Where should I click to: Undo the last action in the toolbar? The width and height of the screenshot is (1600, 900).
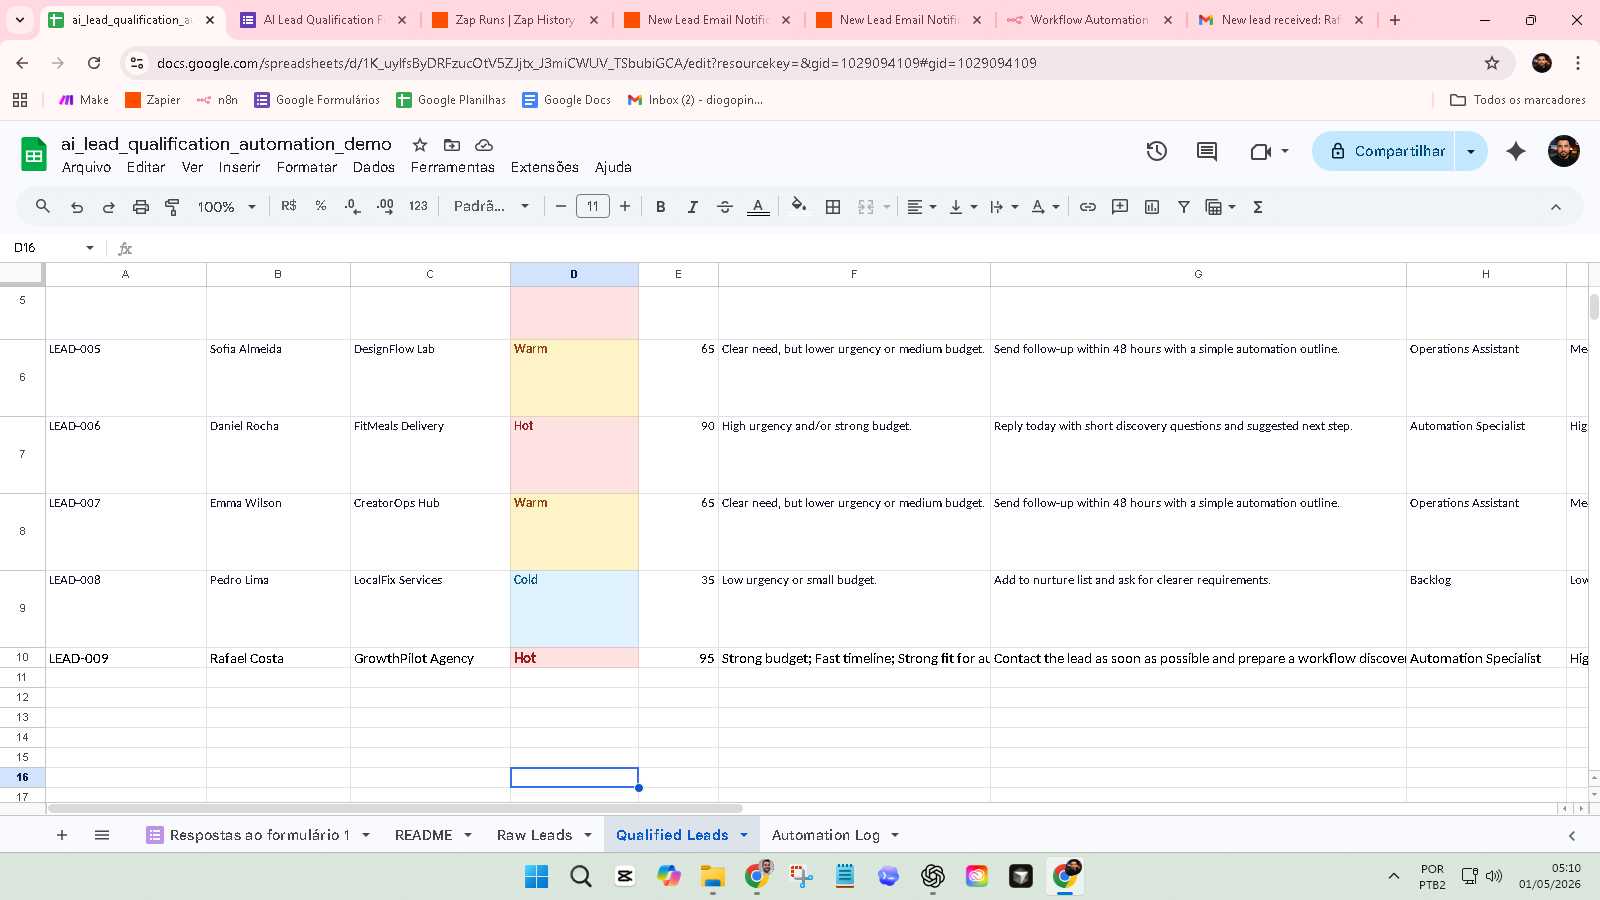tap(77, 207)
